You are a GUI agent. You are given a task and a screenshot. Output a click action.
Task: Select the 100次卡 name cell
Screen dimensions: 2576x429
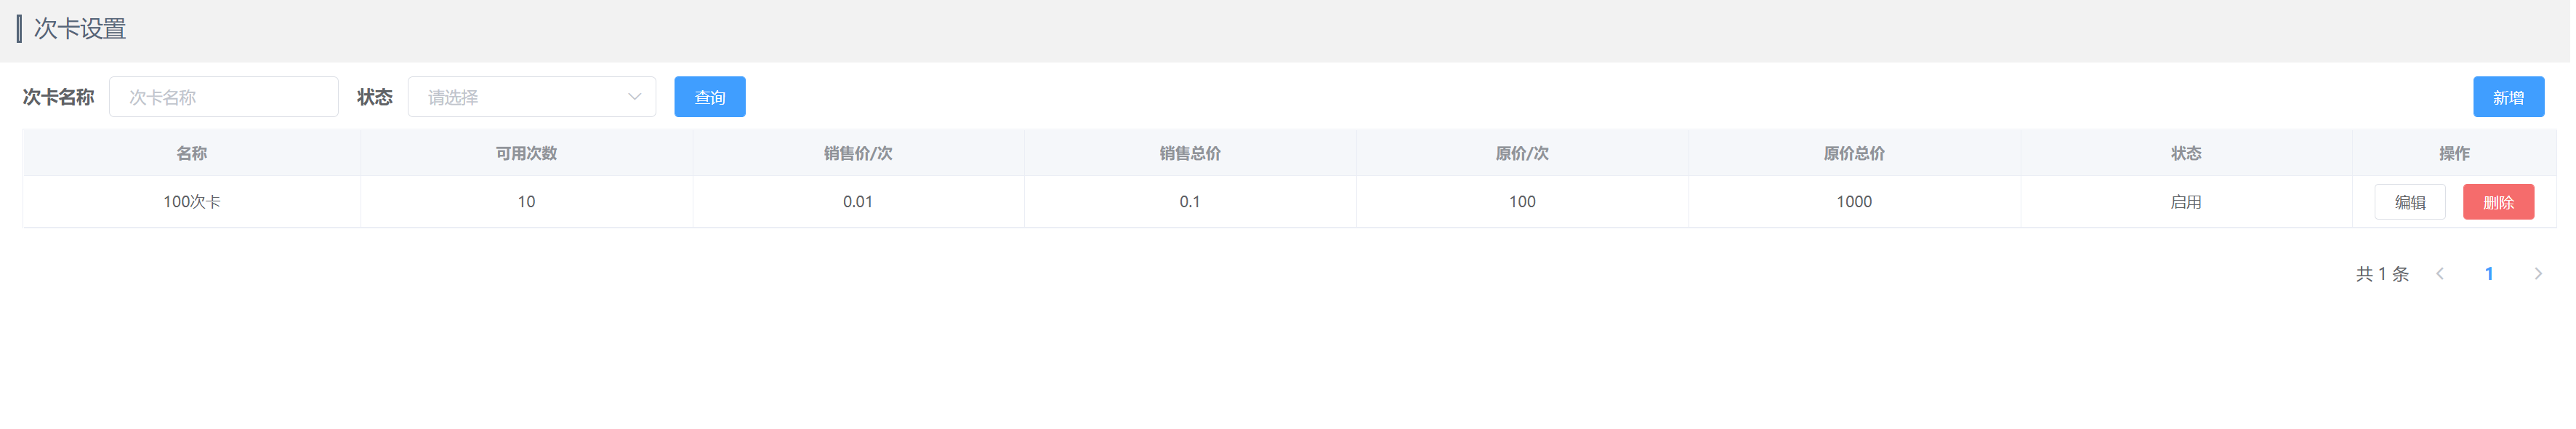point(191,202)
